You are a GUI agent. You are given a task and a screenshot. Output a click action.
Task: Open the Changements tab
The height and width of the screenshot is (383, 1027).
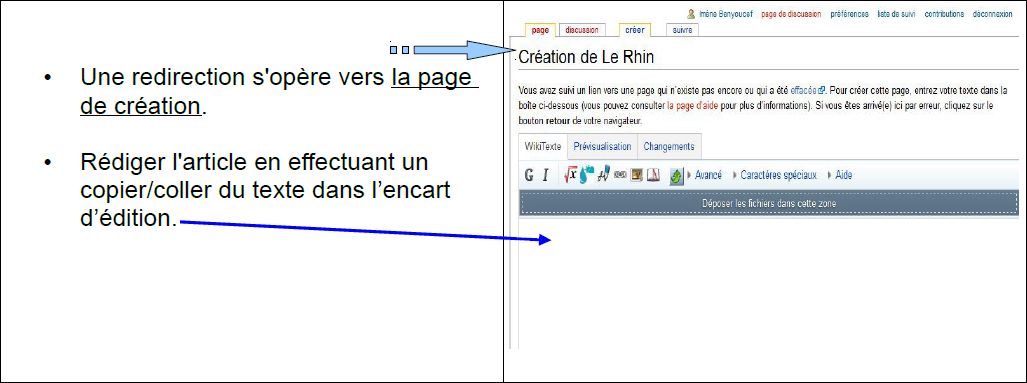[x=669, y=147]
